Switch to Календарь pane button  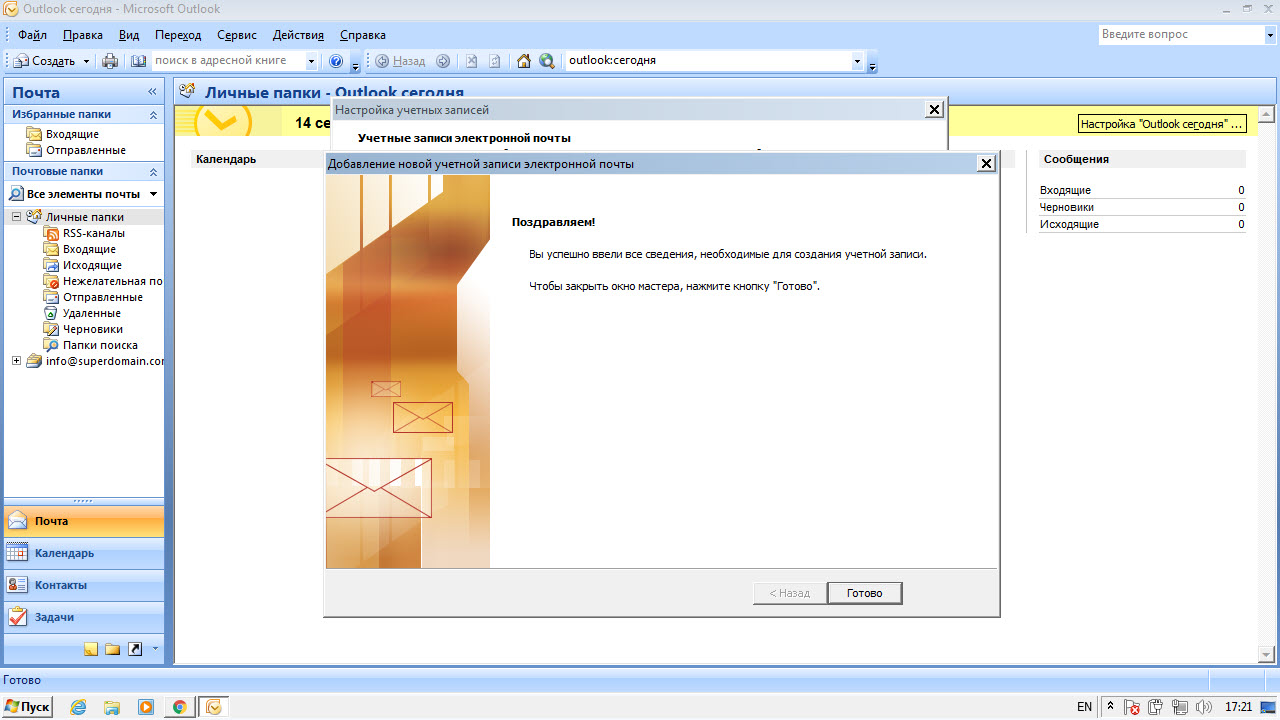pos(83,553)
